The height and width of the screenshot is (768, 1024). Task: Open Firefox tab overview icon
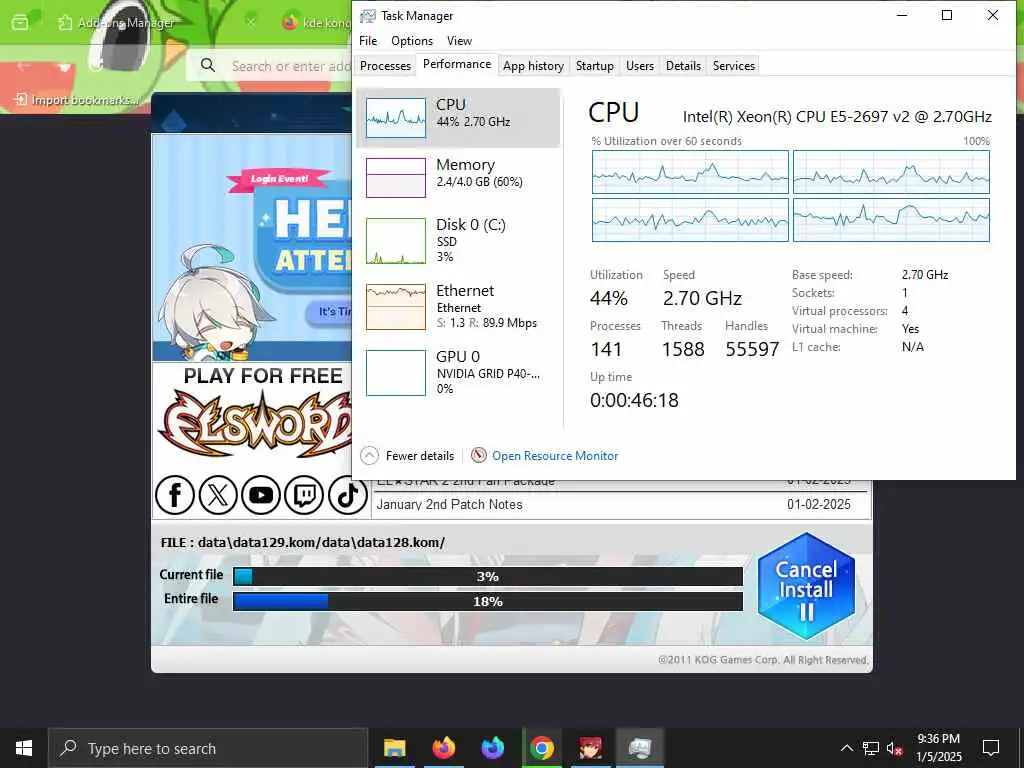click(x=20, y=23)
